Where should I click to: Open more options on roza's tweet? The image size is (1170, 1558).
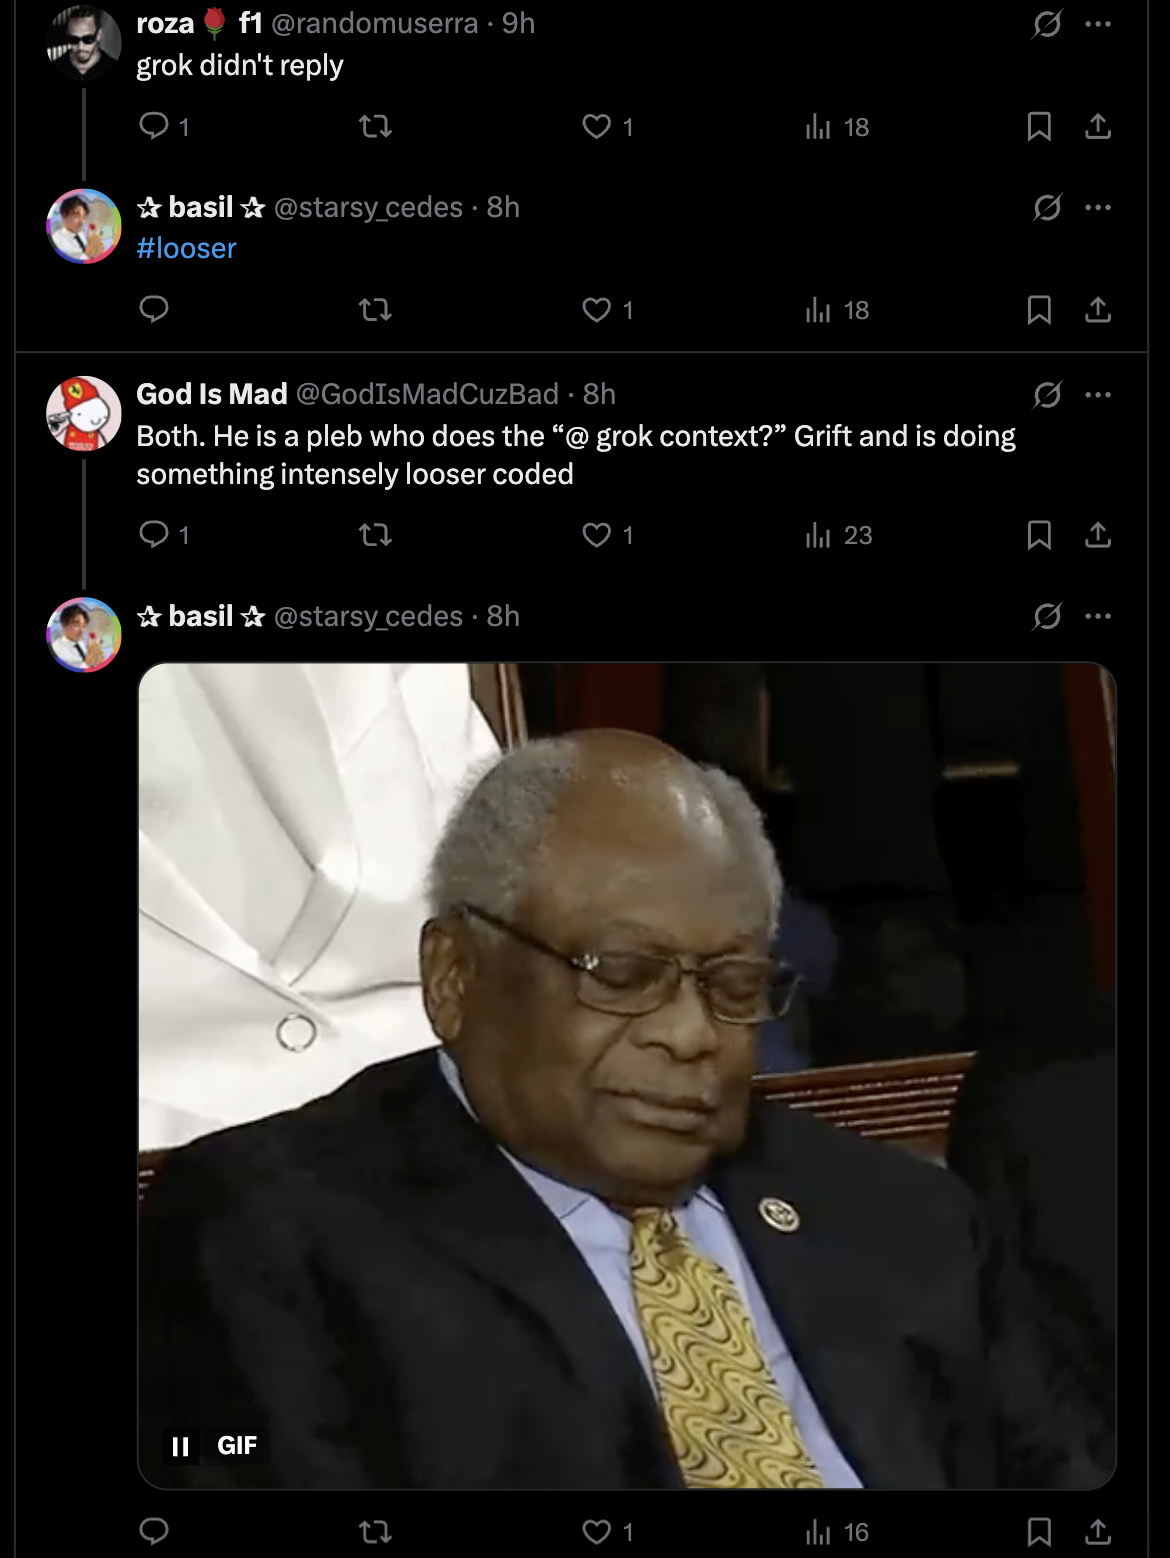tap(1098, 24)
